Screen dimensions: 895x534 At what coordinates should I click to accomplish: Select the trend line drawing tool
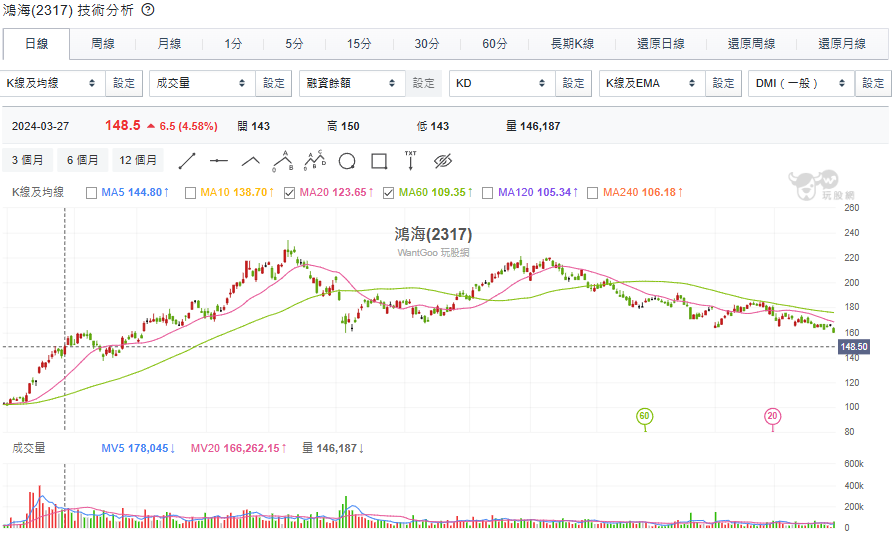point(187,160)
